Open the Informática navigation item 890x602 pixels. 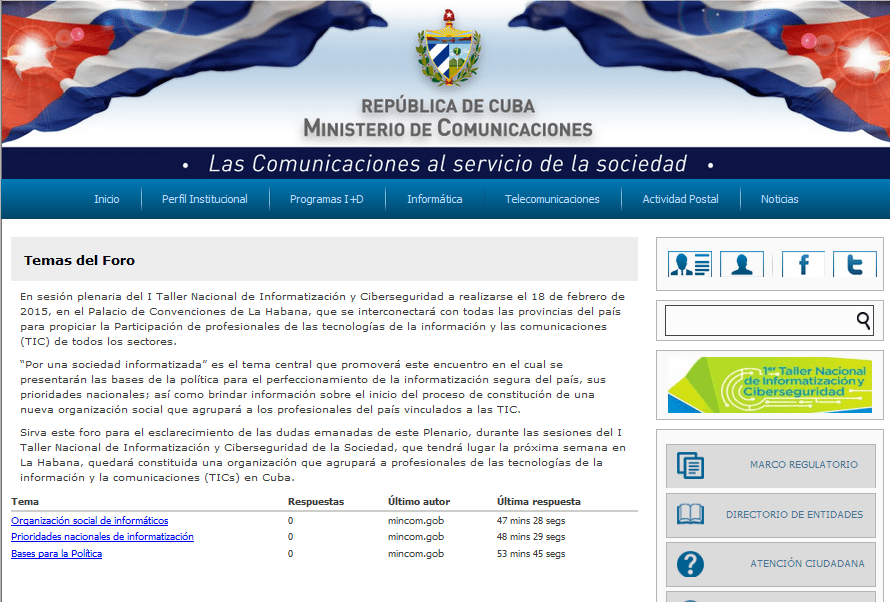pyautogui.click(x=434, y=199)
